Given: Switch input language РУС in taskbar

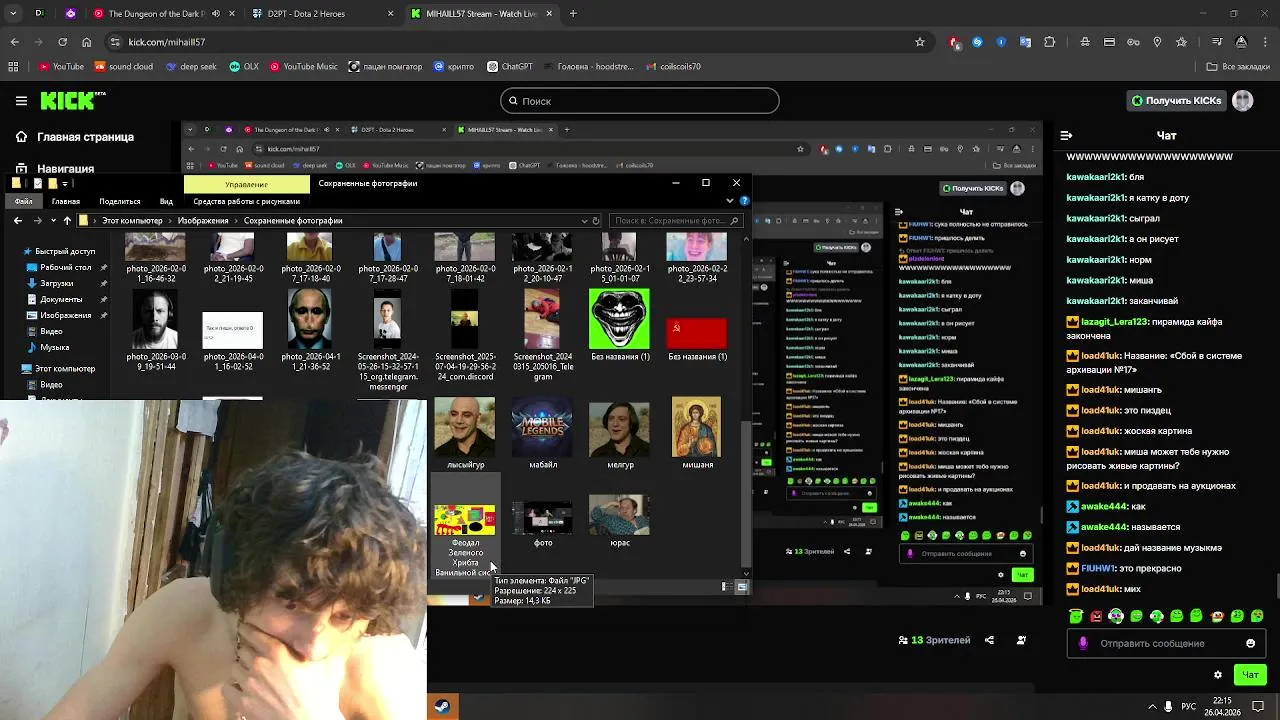Looking at the screenshot, I should [1189, 707].
